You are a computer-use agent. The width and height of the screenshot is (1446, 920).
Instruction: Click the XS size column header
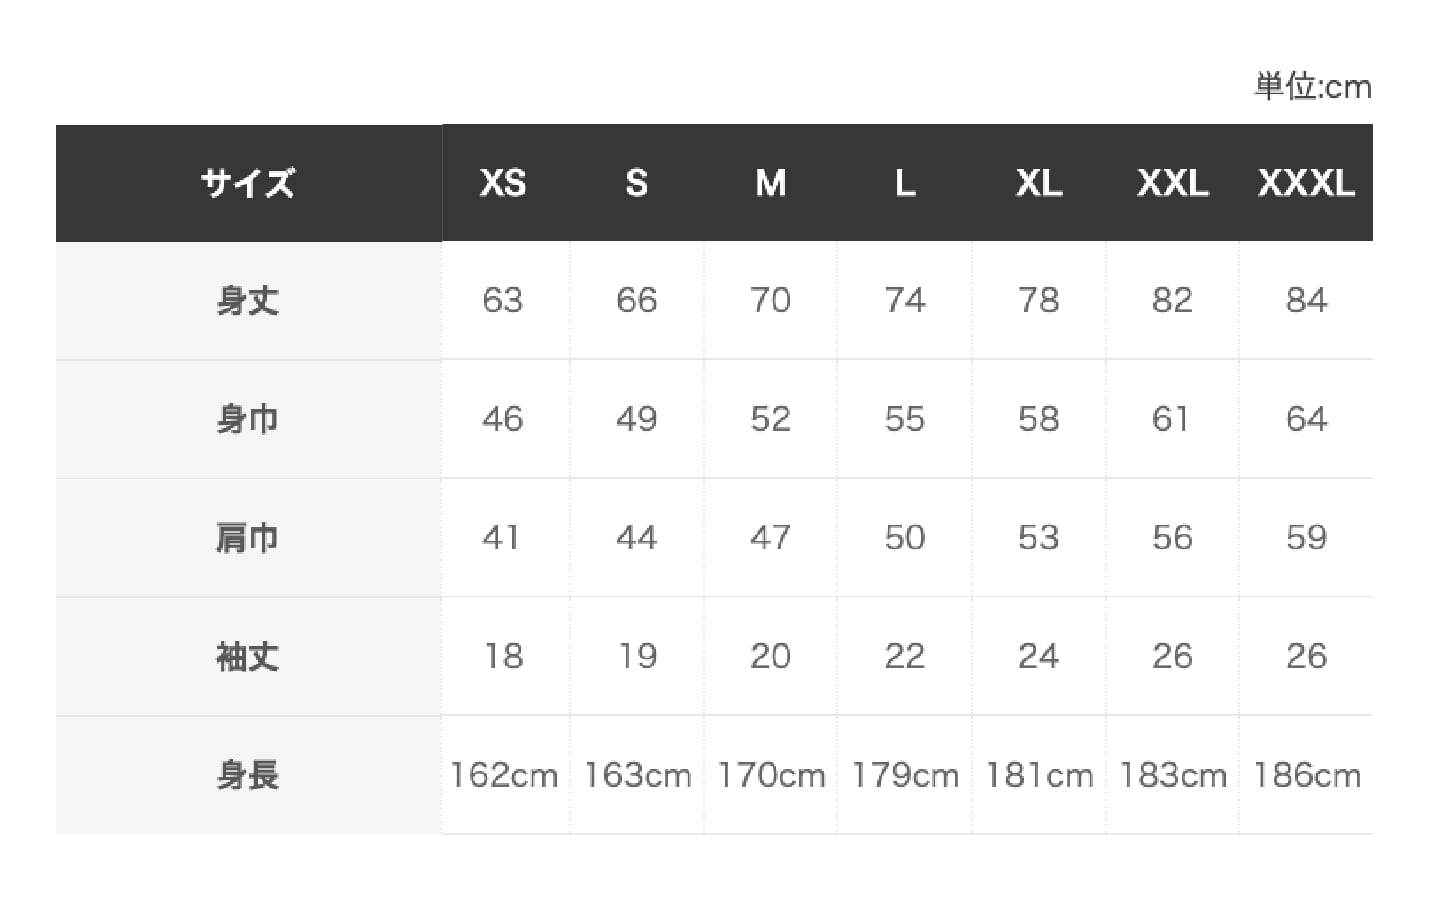pyautogui.click(x=502, y=183)
